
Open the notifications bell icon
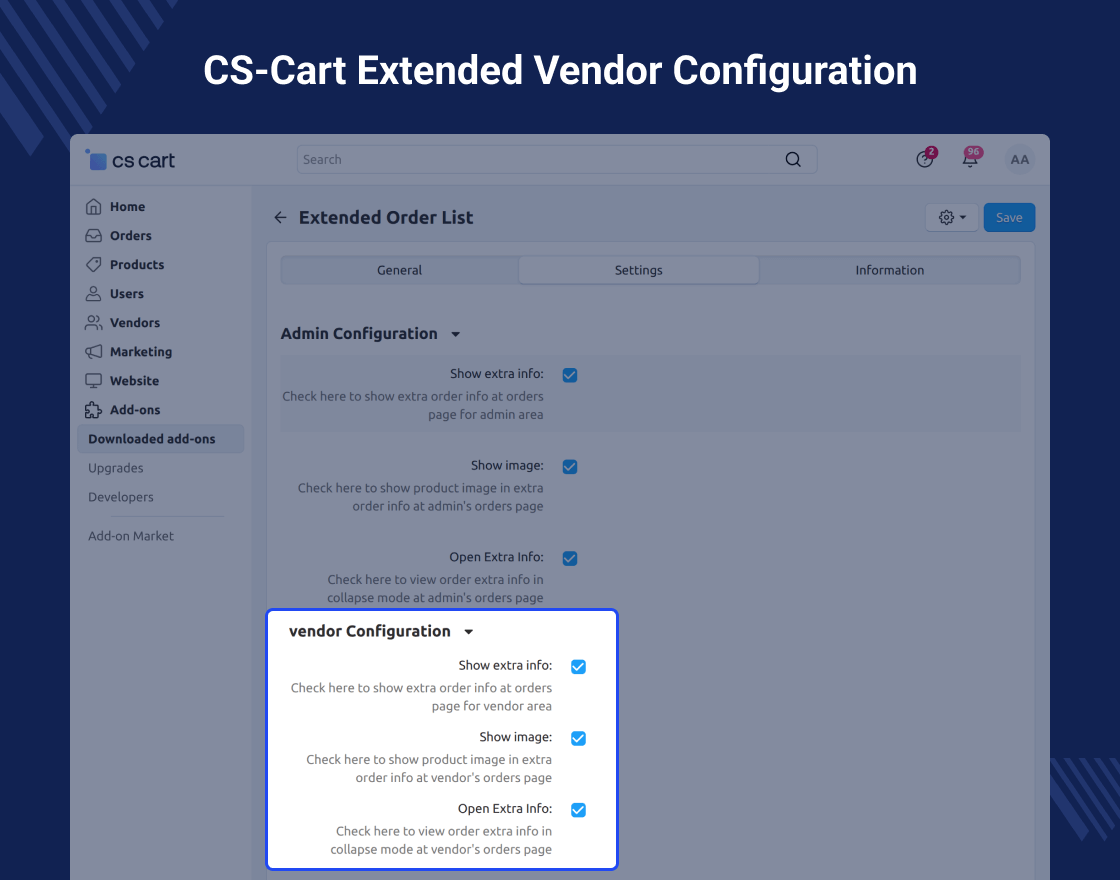tap(970, 159)
